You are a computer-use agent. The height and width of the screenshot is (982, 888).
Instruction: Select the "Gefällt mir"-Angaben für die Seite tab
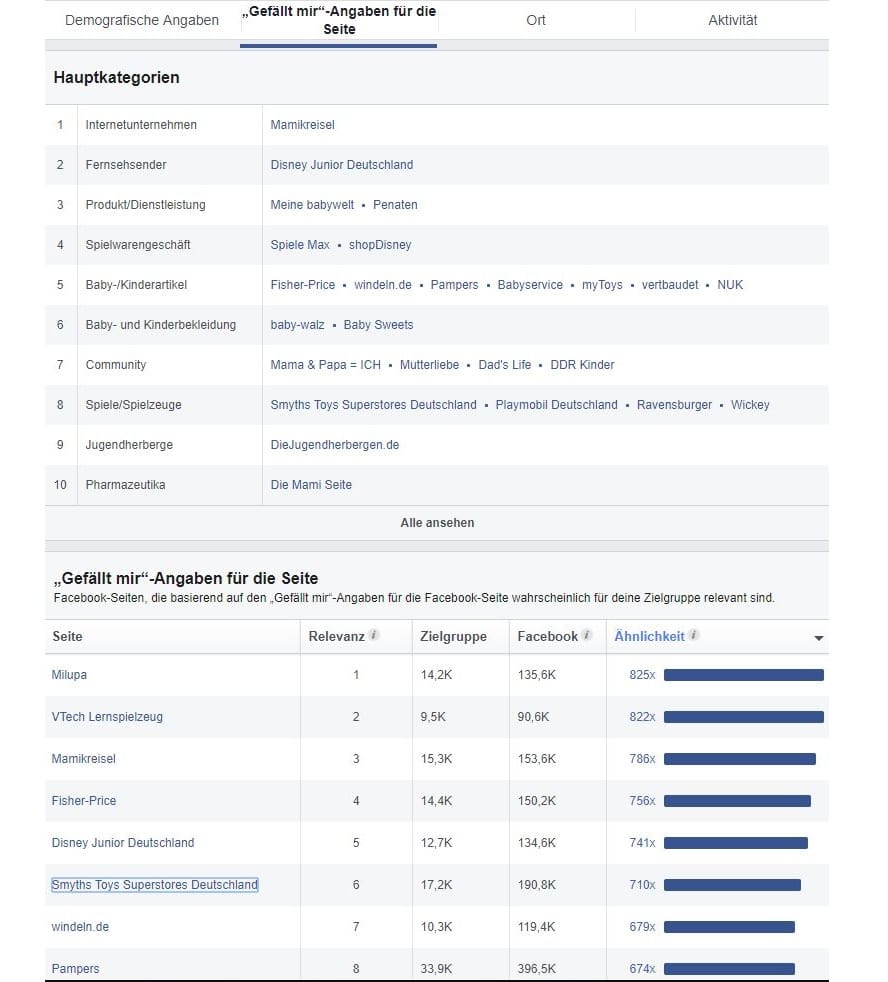click(x=339, y=20)
